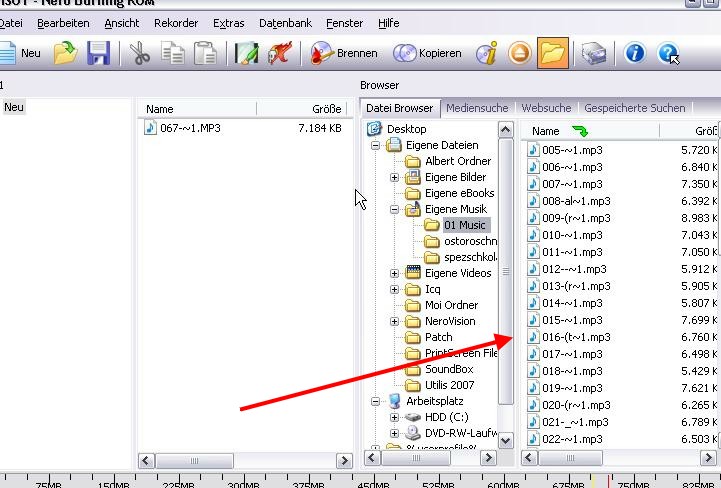721x488 pixels.
Task: Open the Datenbank menu
Action: click(x=286, y=23)
